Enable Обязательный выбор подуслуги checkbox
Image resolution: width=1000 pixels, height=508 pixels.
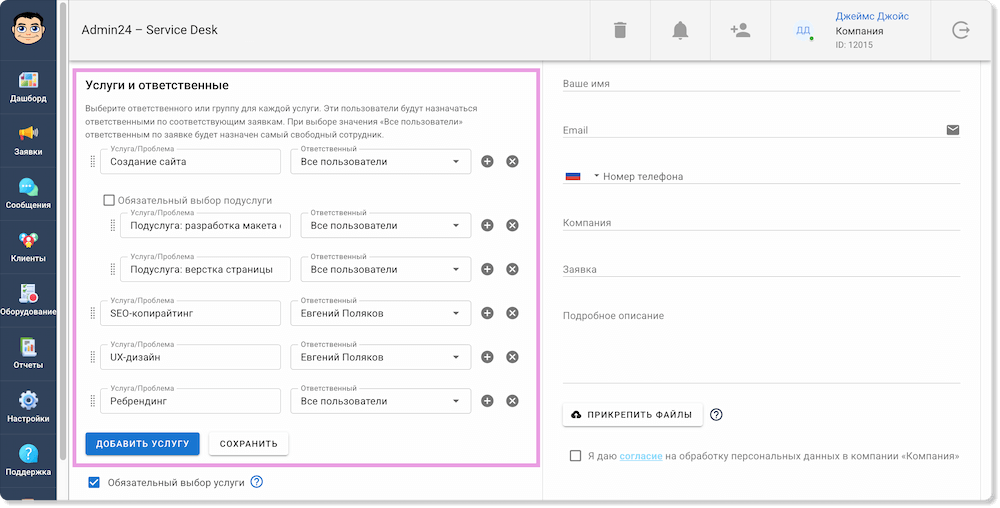(110, 200)
